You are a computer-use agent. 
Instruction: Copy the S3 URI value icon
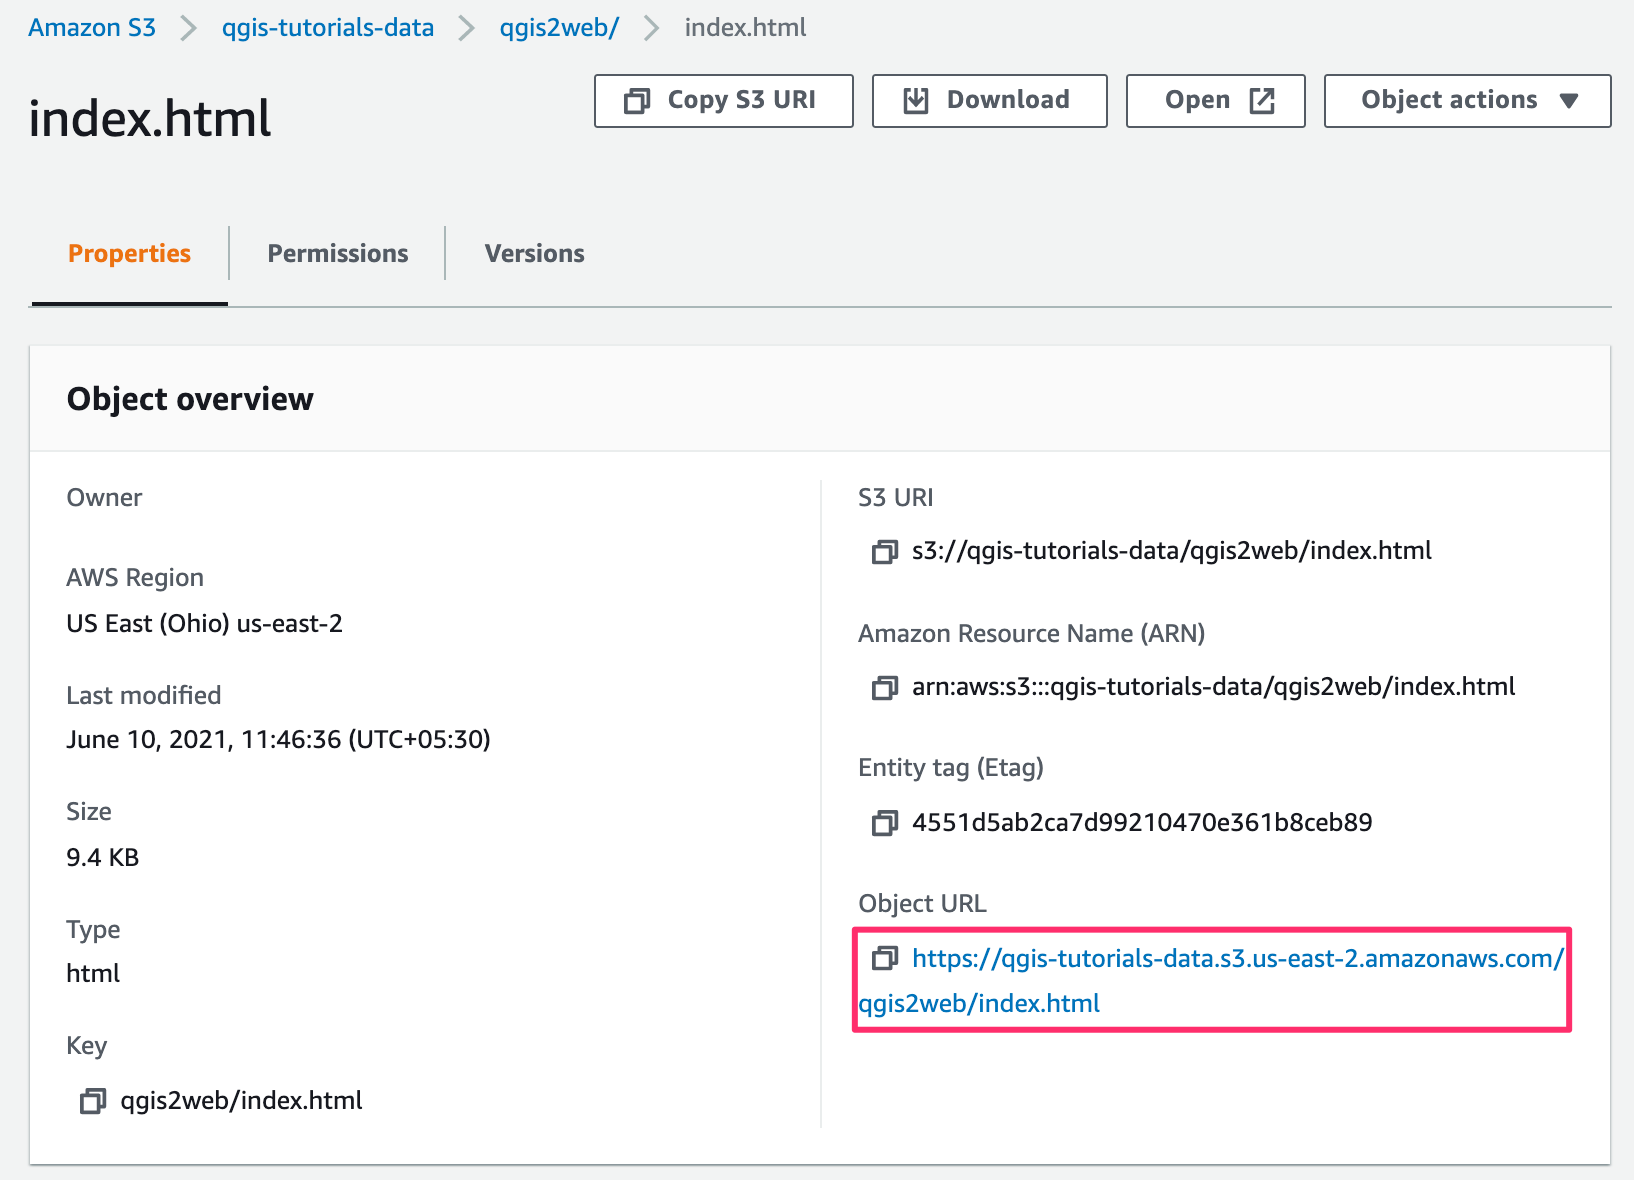[x=884, y=551]
